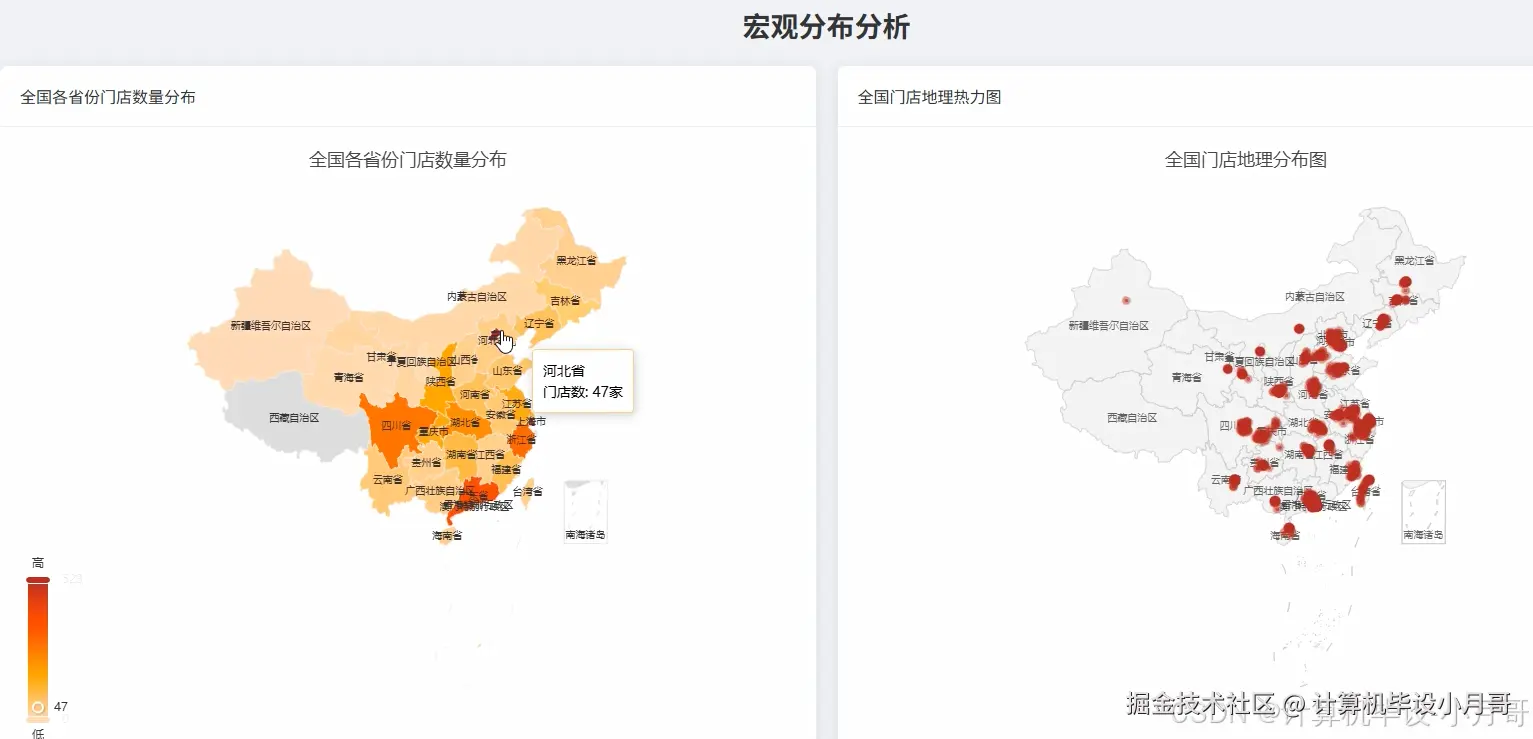Select 青海省 label on the left map
This screenshot has height=739, width=1533.
349,378
